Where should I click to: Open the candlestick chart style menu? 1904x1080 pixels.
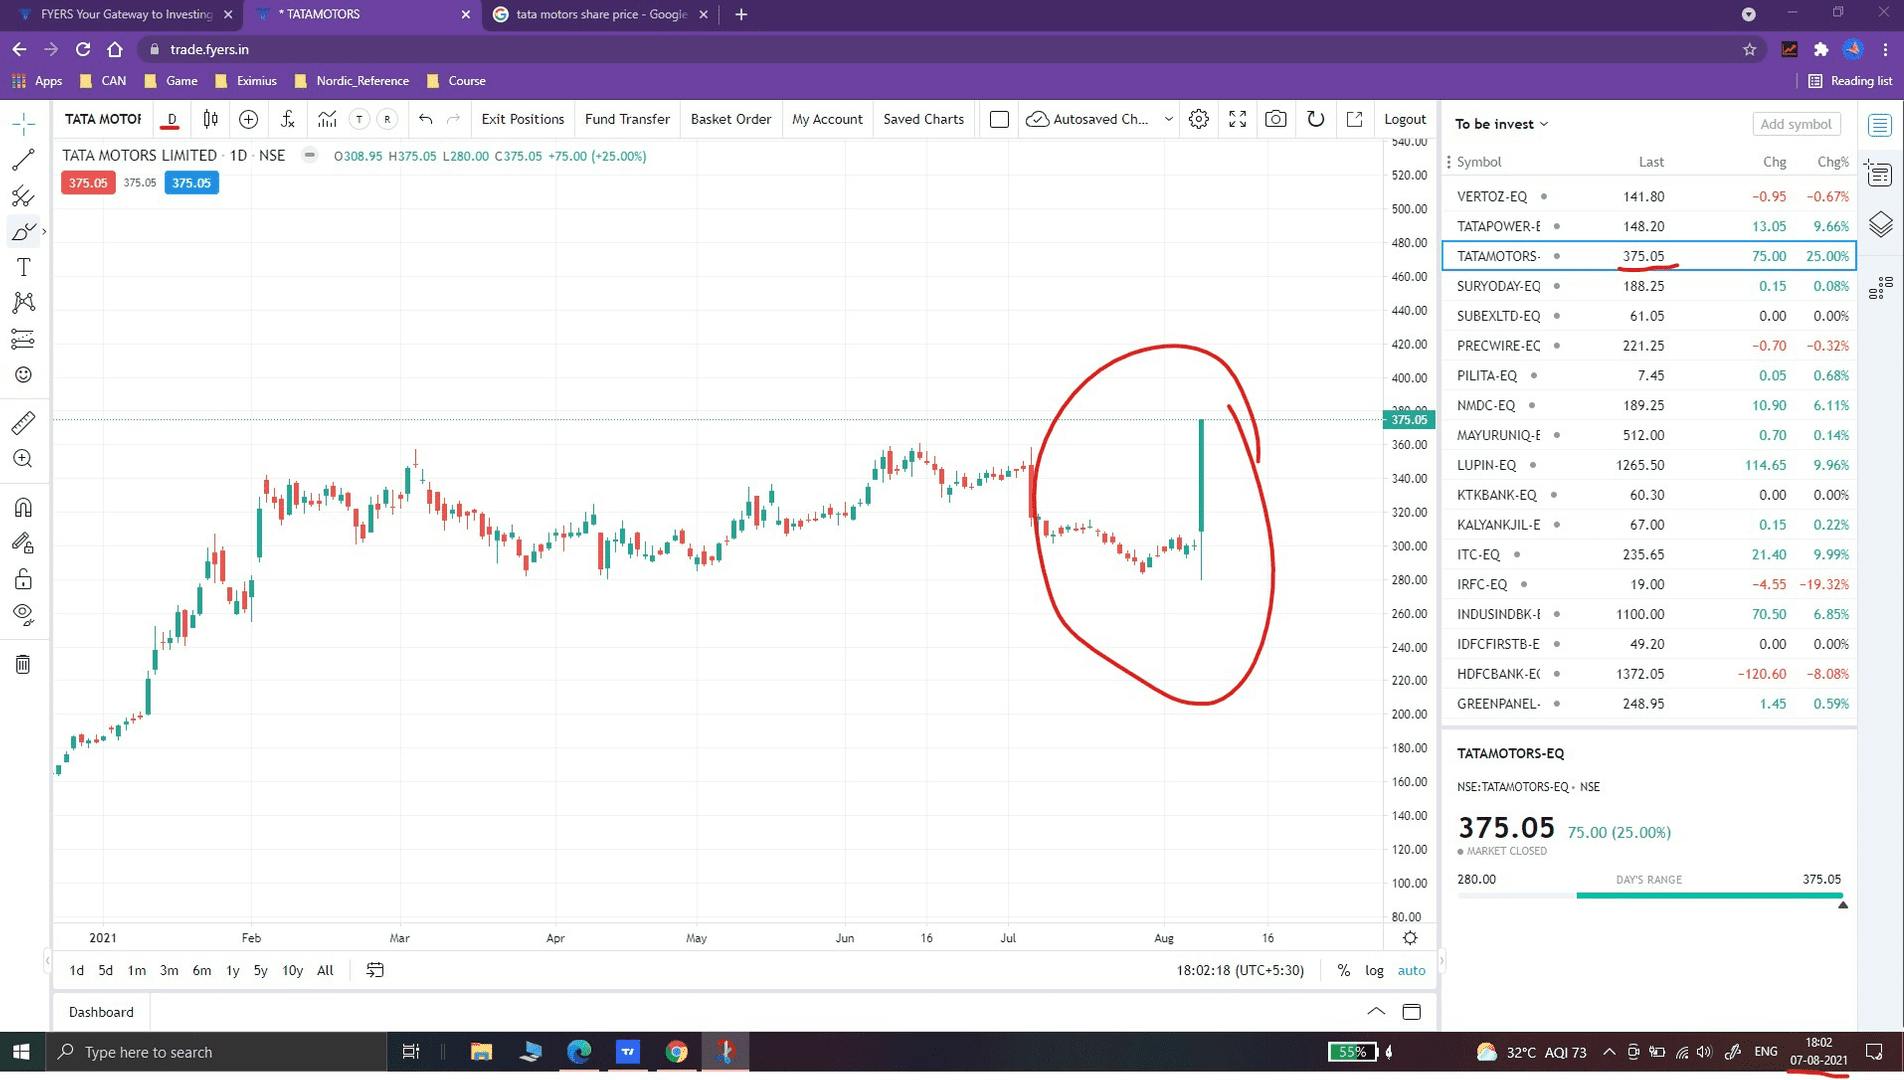coord(210,119)
